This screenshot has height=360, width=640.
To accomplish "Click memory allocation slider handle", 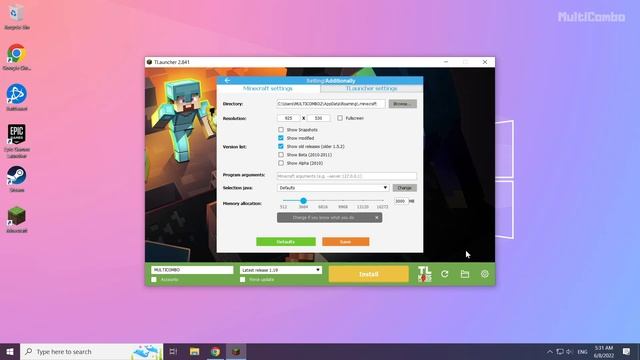I will (x=303, y=200).
